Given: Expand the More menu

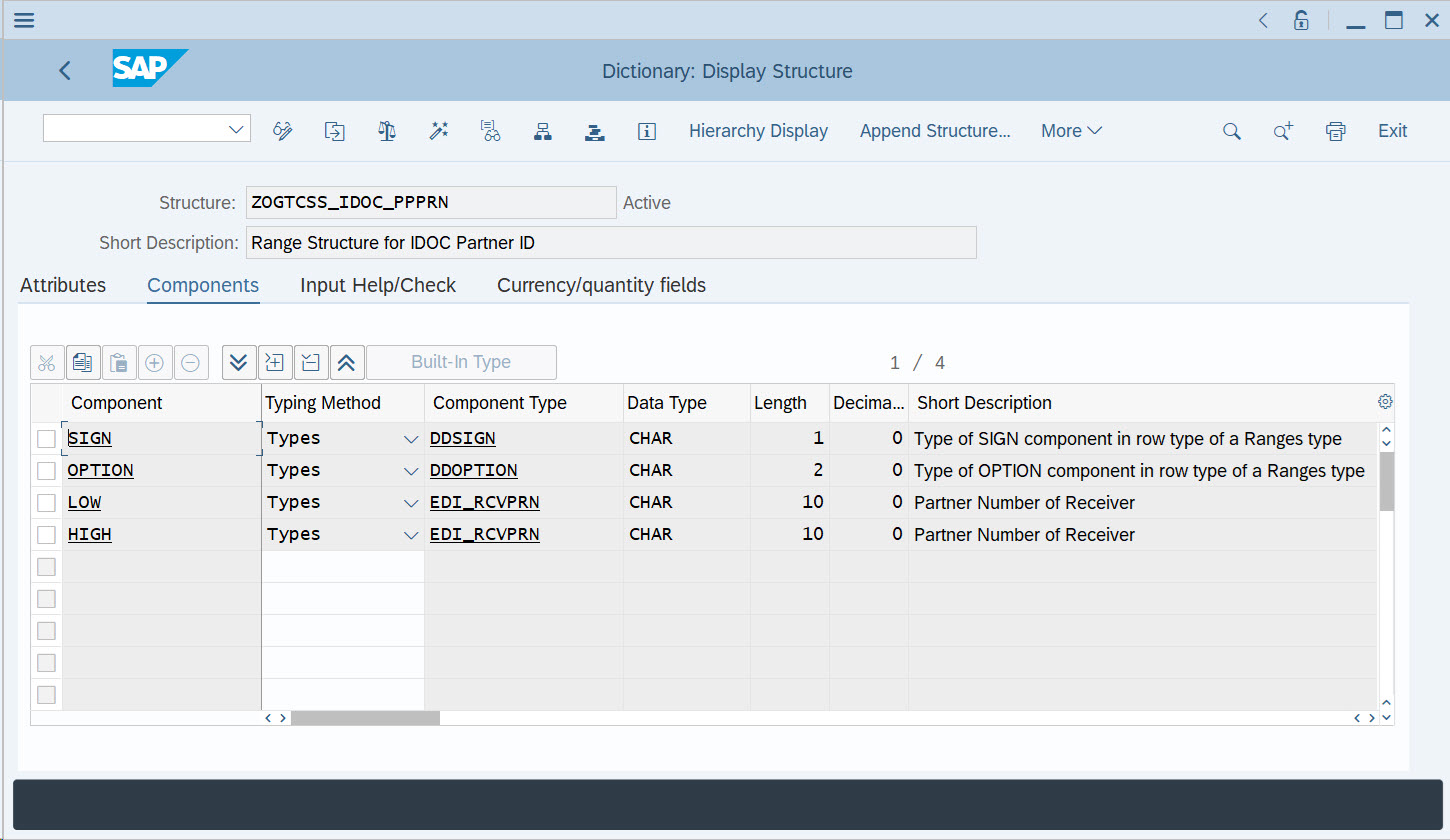Looking at the screenshot, I should (x=1071, y=131).
